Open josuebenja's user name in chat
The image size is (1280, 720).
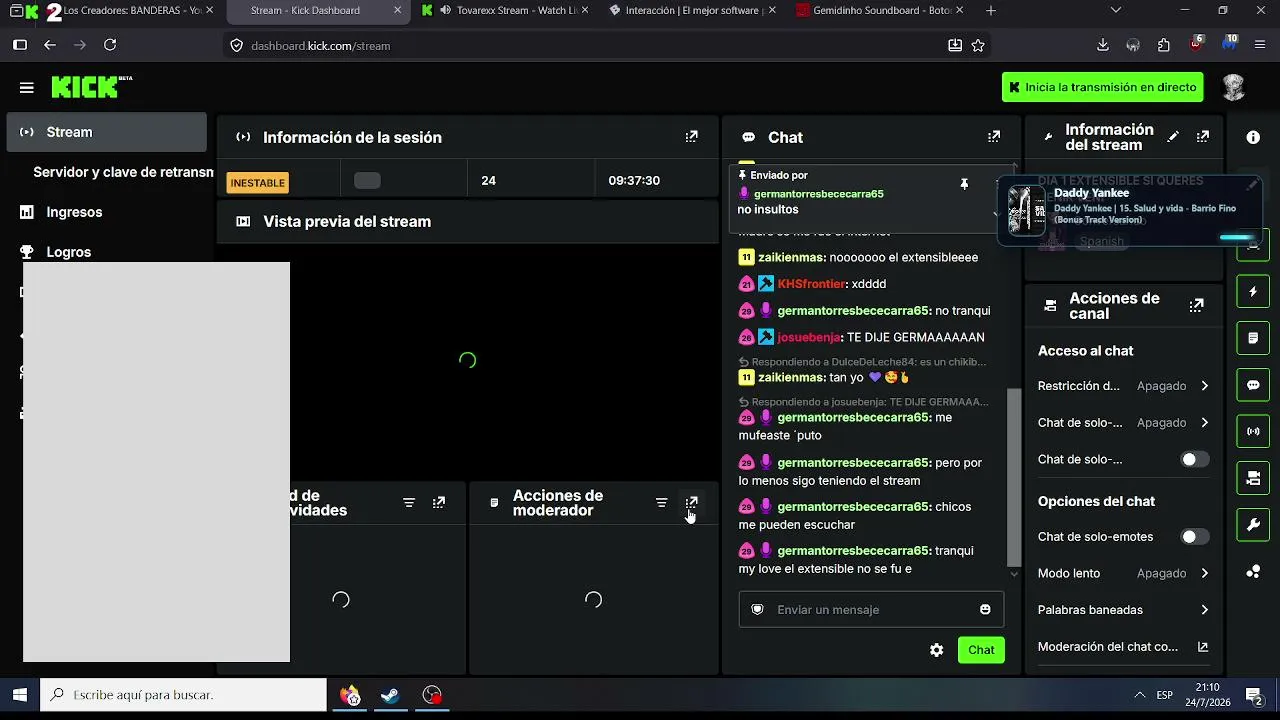pos(809,337)
